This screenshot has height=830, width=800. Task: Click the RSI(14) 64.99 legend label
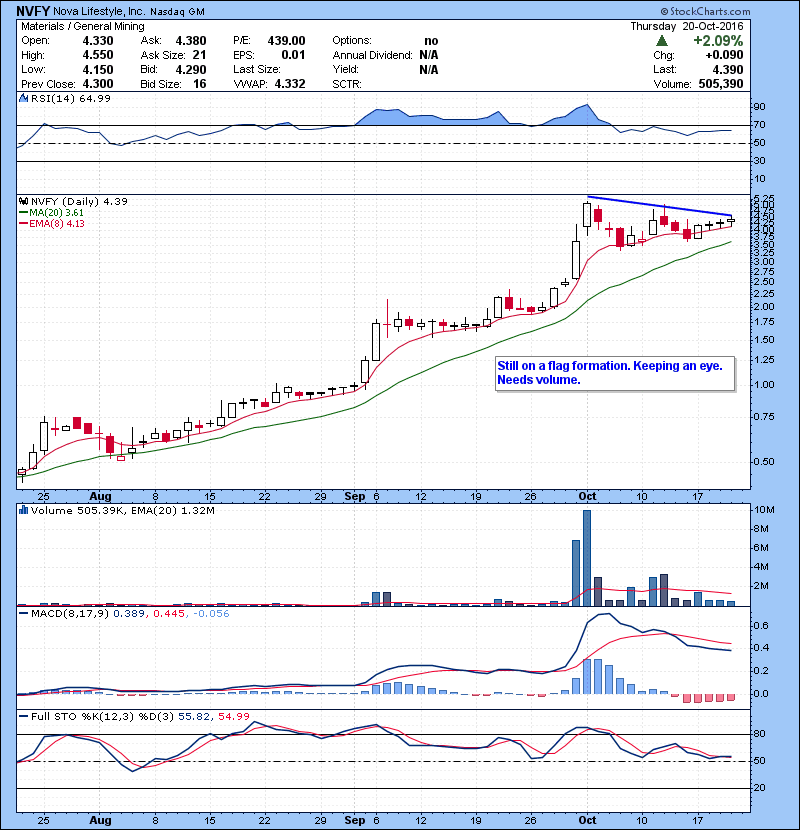(70, 98)
